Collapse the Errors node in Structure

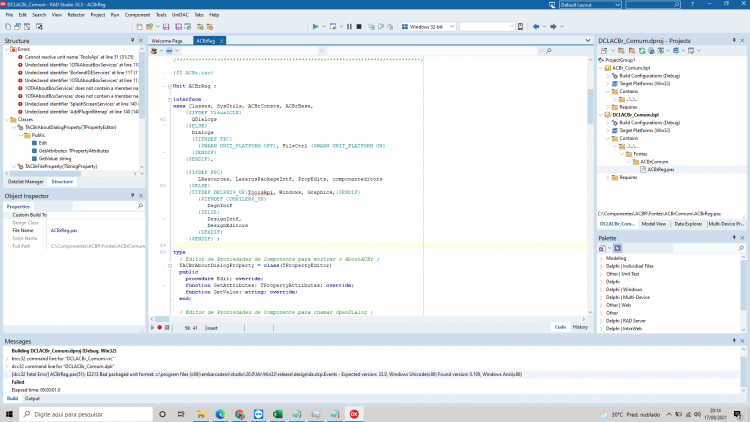7,49
